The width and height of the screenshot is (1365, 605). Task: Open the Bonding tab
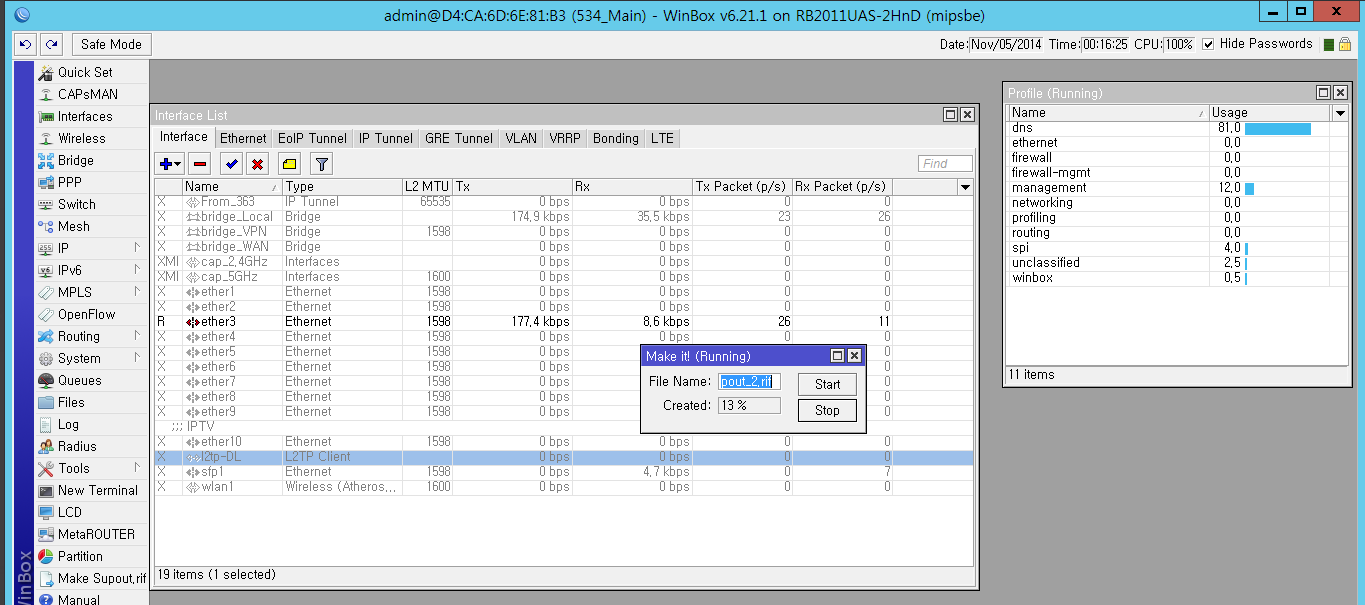pos(615,138)
